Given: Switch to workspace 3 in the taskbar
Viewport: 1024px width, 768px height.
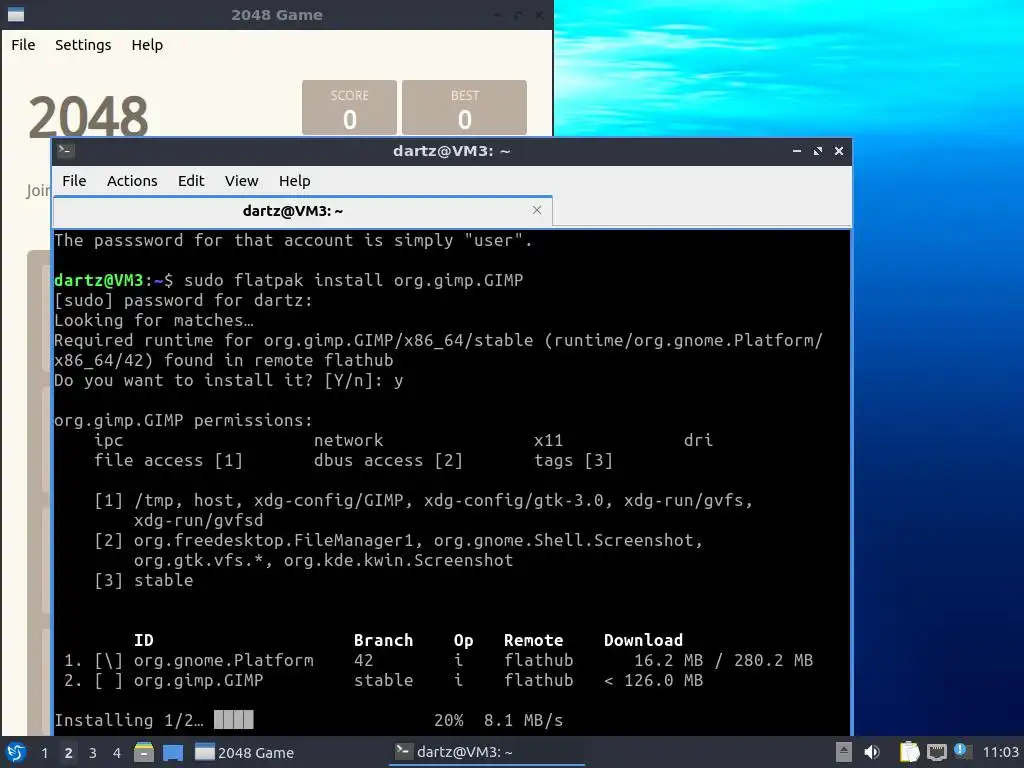Looking at the screenshot, I should (x=93, y=753).
